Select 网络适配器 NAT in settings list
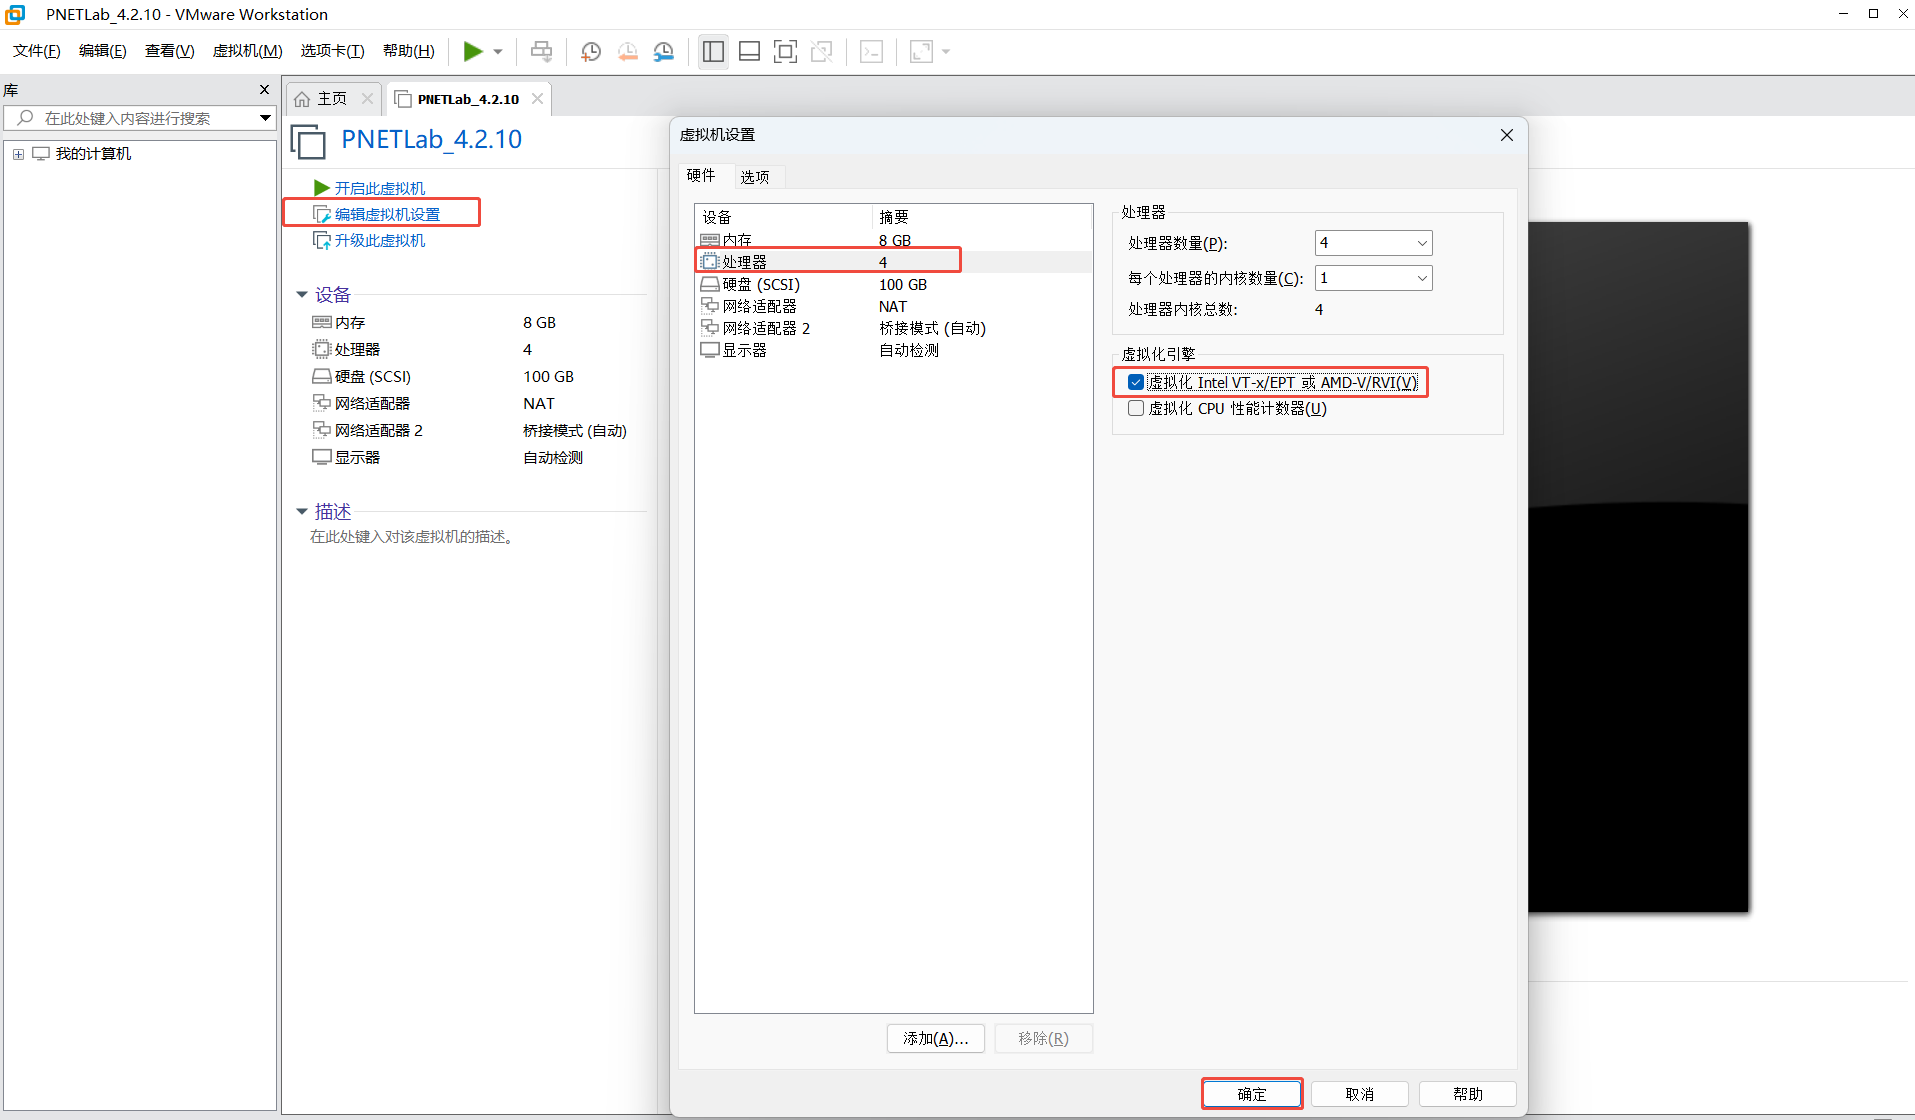The image size is (1915, 1120). pyautogui.click(x=893, y=306)
